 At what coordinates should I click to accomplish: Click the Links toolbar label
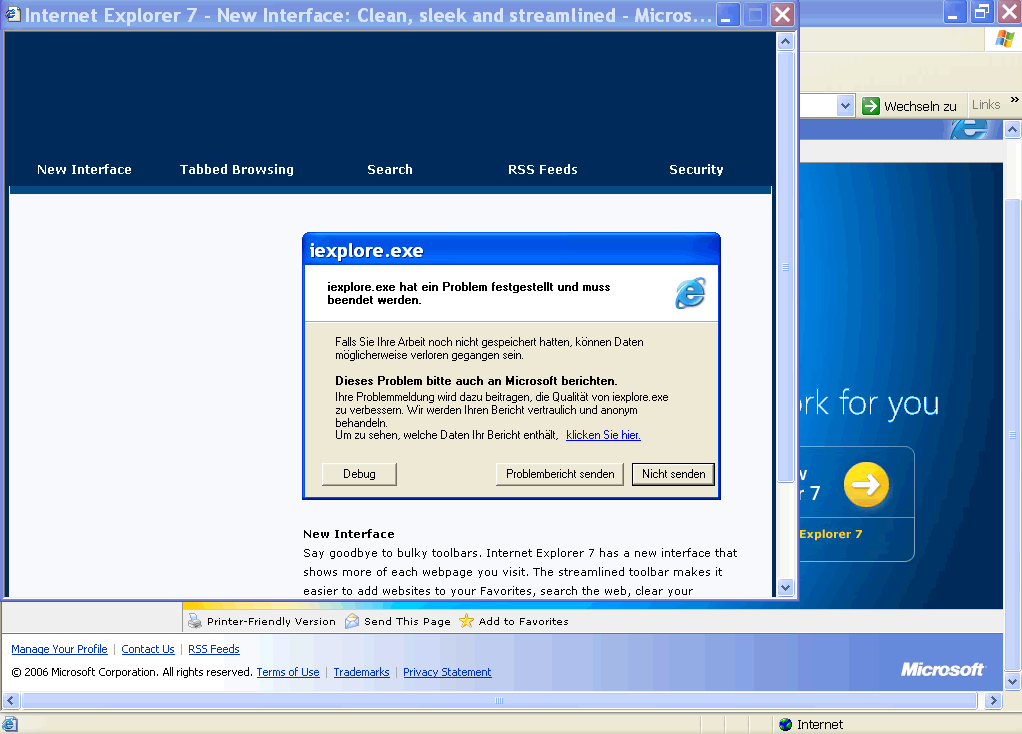(x=986, y=104)
